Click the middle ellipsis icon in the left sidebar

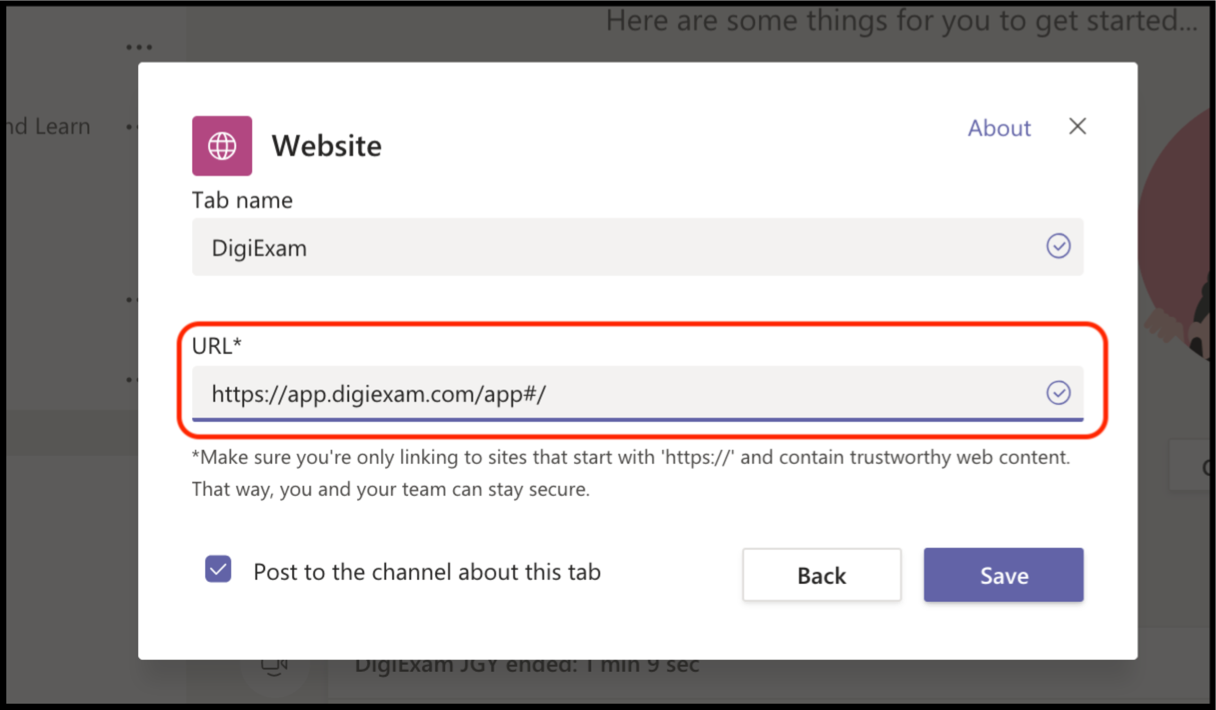131,299
